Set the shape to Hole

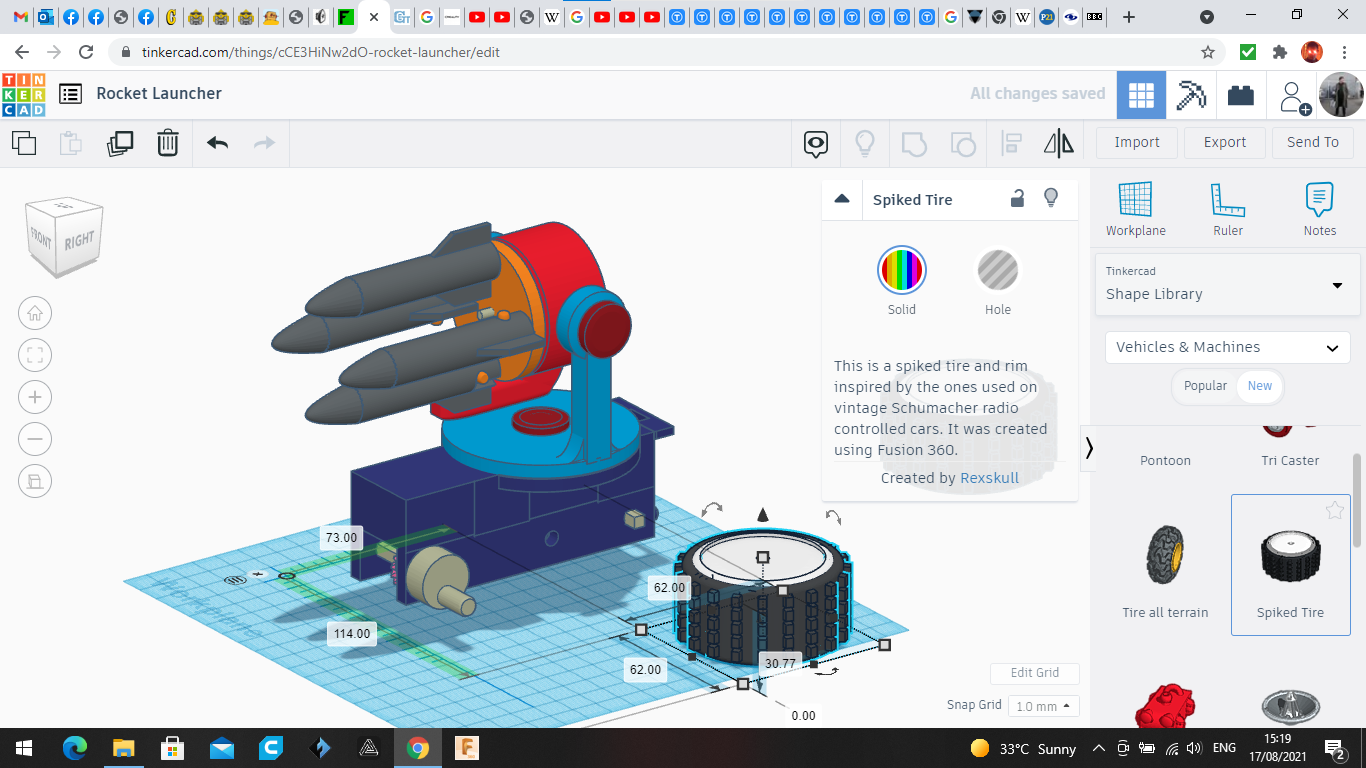tap(997, 271)
